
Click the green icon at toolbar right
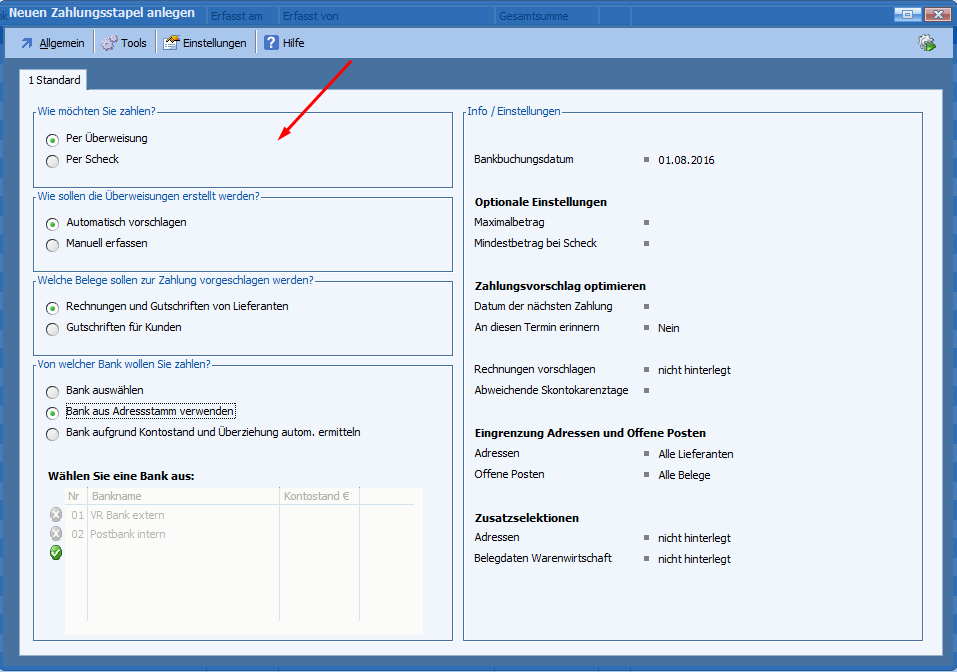point(926,43)
